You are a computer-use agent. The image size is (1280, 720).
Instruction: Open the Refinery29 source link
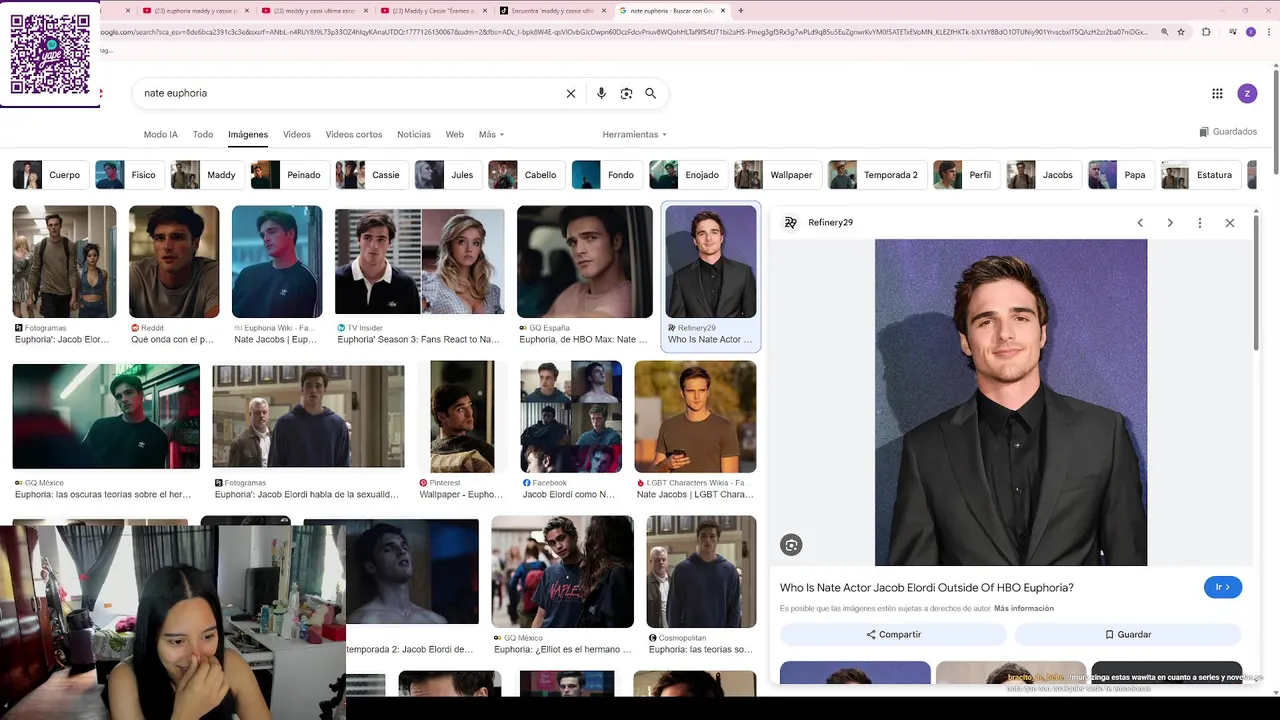(x=830, y=223)
